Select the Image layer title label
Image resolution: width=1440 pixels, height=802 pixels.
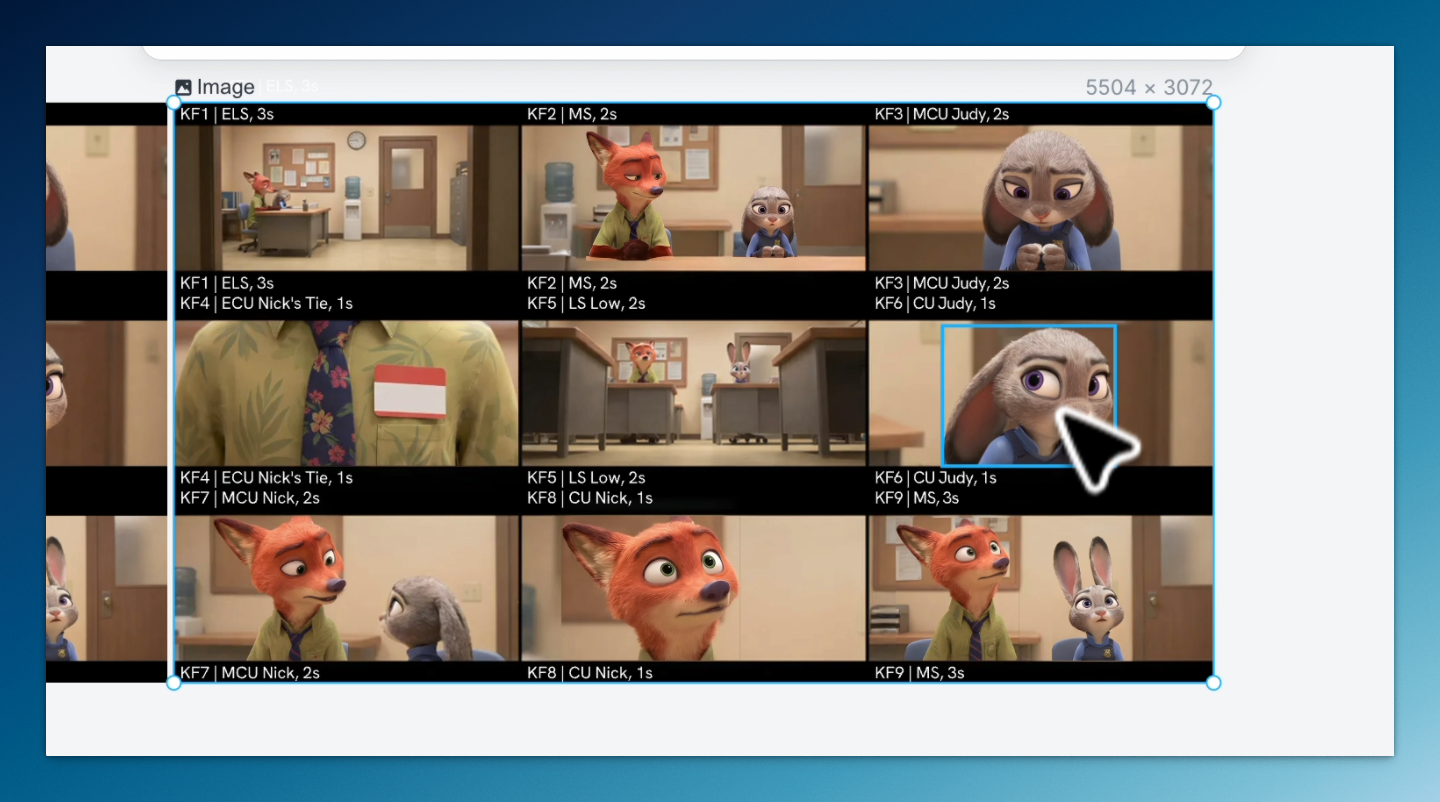225,88
